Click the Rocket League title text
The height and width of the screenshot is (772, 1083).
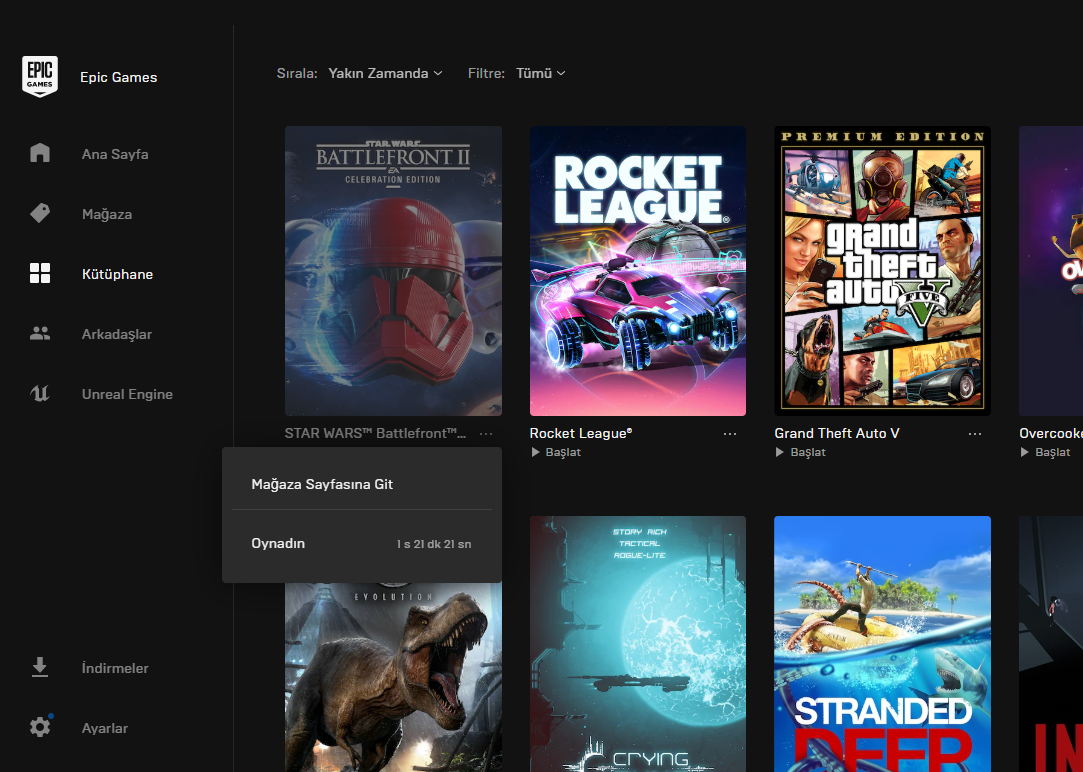tap(581, 434)
